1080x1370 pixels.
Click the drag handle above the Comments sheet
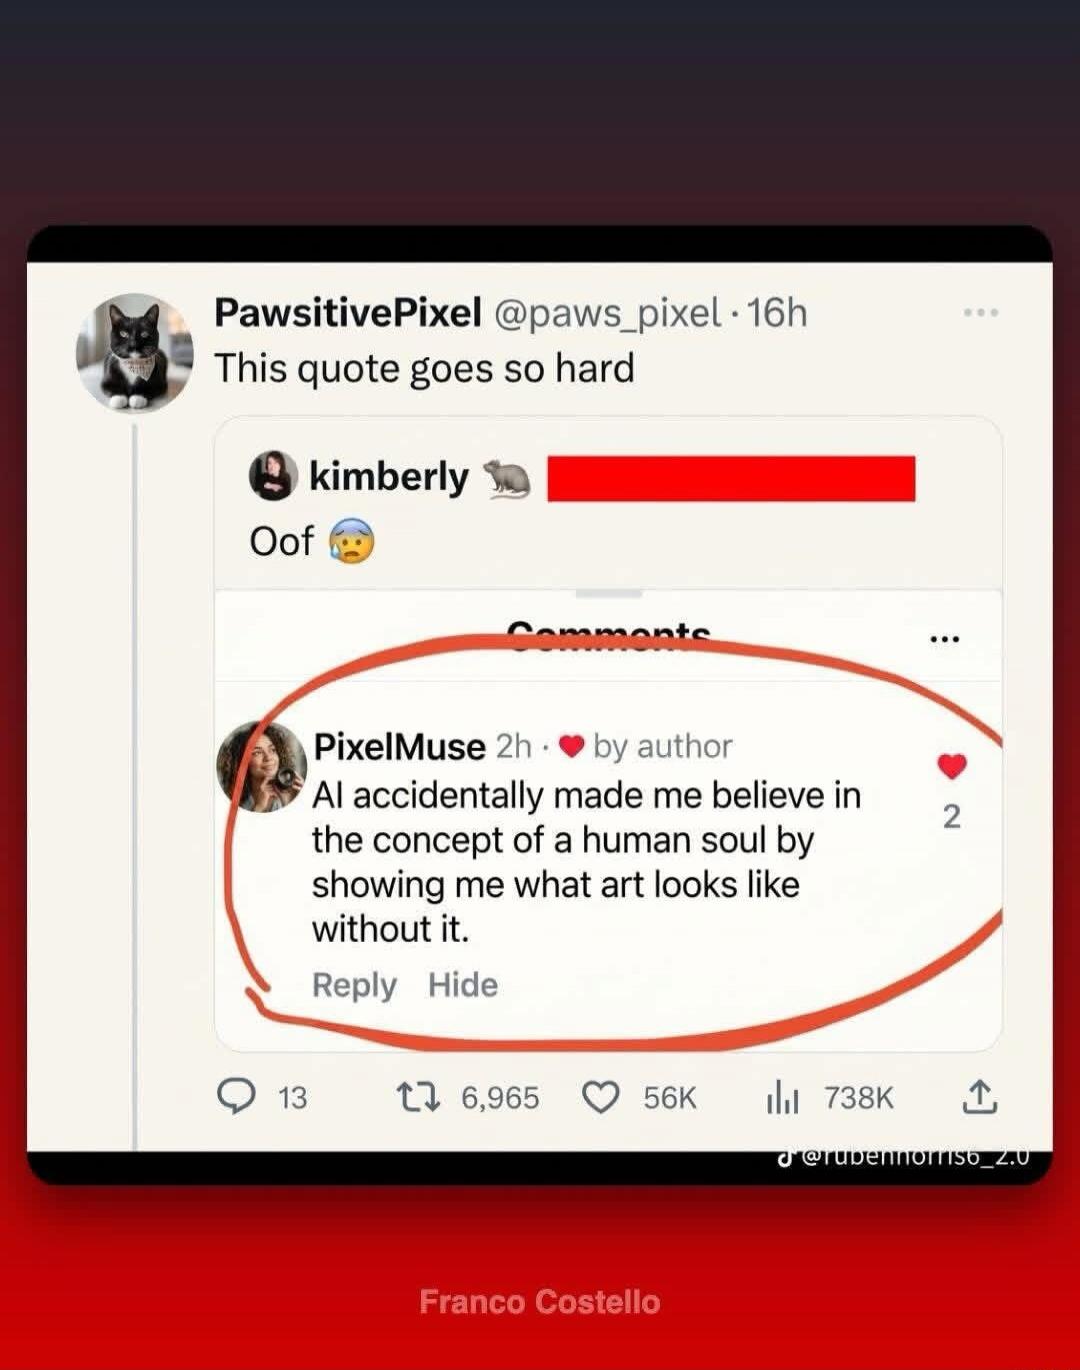pos(608,594)
